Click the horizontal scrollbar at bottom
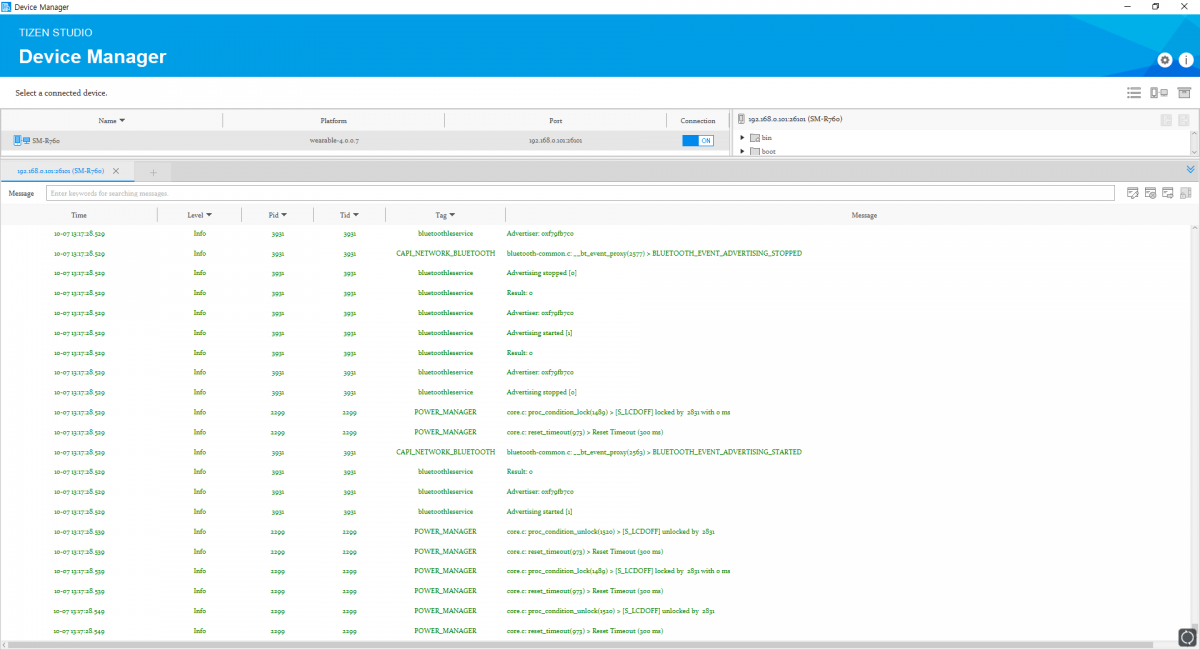Screen dimensions: 1200x650 590,645
